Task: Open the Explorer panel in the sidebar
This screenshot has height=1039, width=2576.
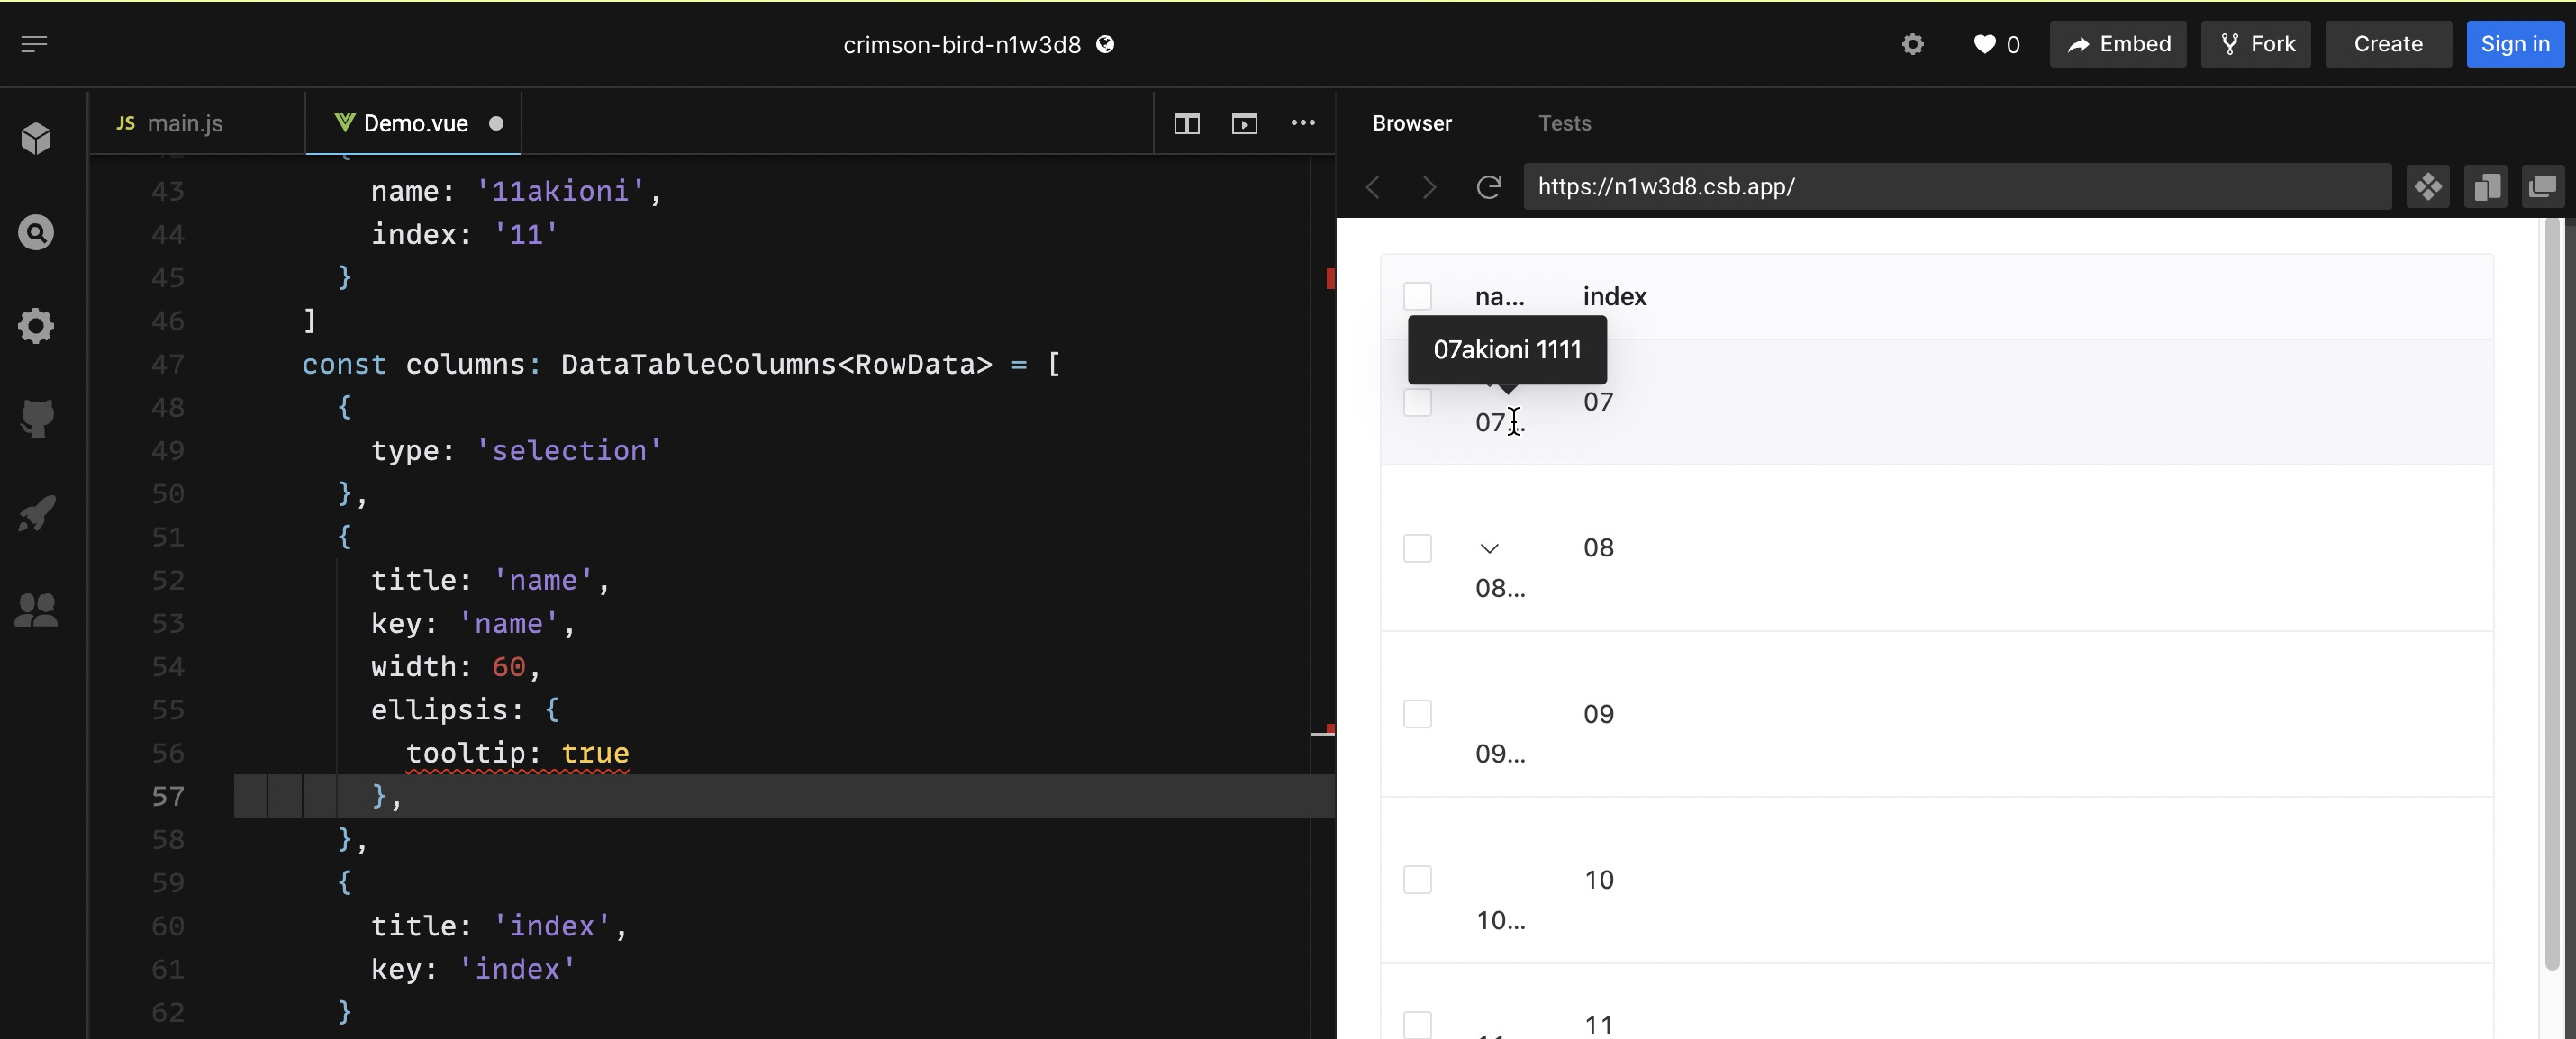Action: 36,138
